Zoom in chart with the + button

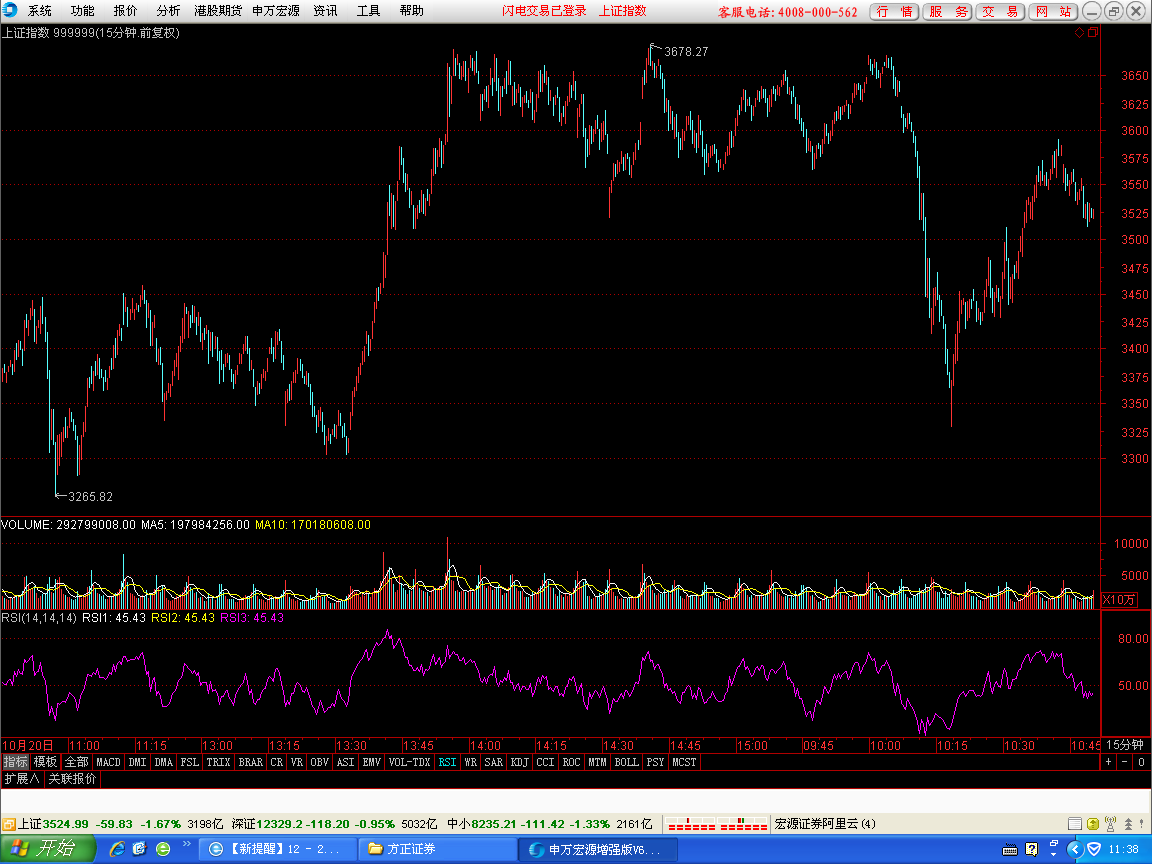[1109, 762]
